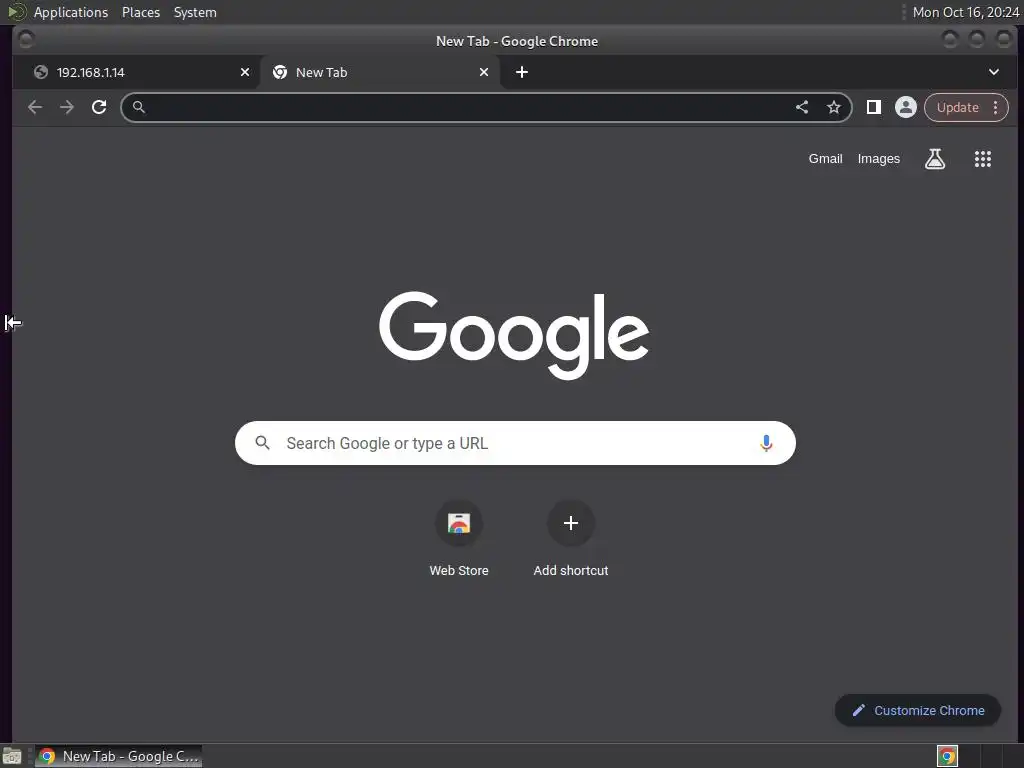Open Search Labs flask icon

(935, 159)
